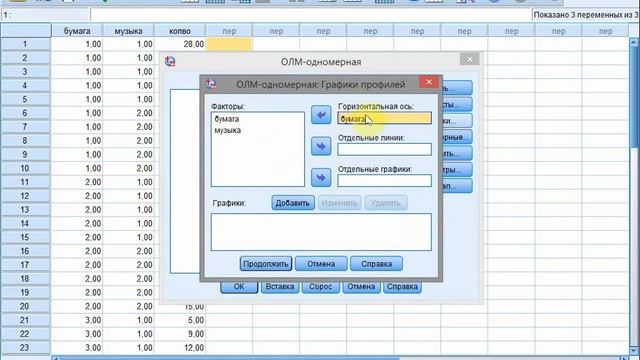This screenshot has height=360, width=640.
Task: Select the колво column header
Action: point(180,31)
